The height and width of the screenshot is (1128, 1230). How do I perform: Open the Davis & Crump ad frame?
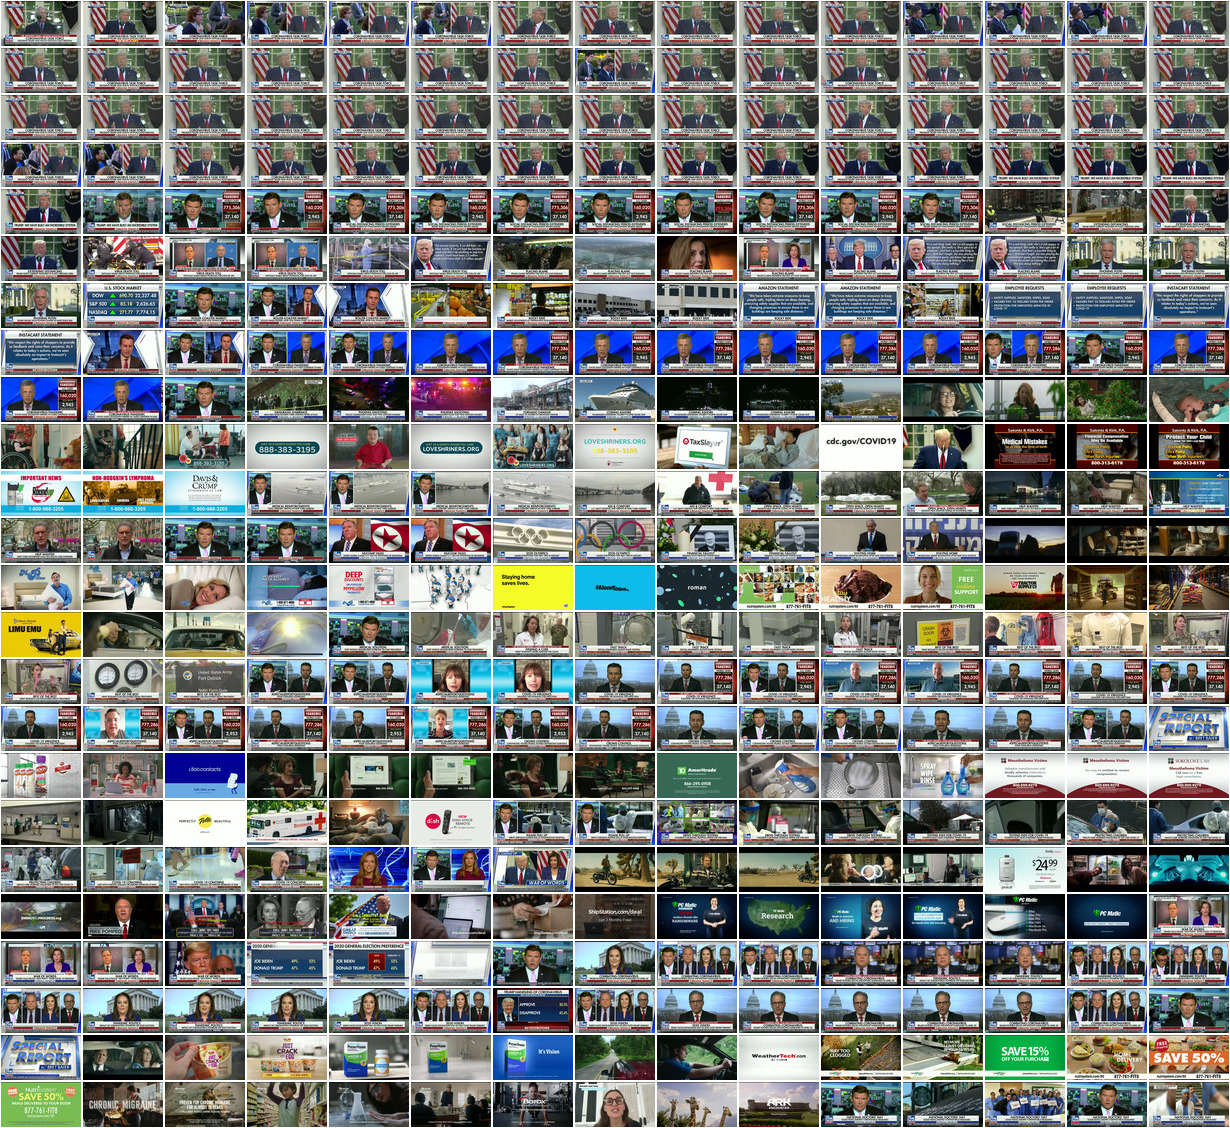[205, 493]
